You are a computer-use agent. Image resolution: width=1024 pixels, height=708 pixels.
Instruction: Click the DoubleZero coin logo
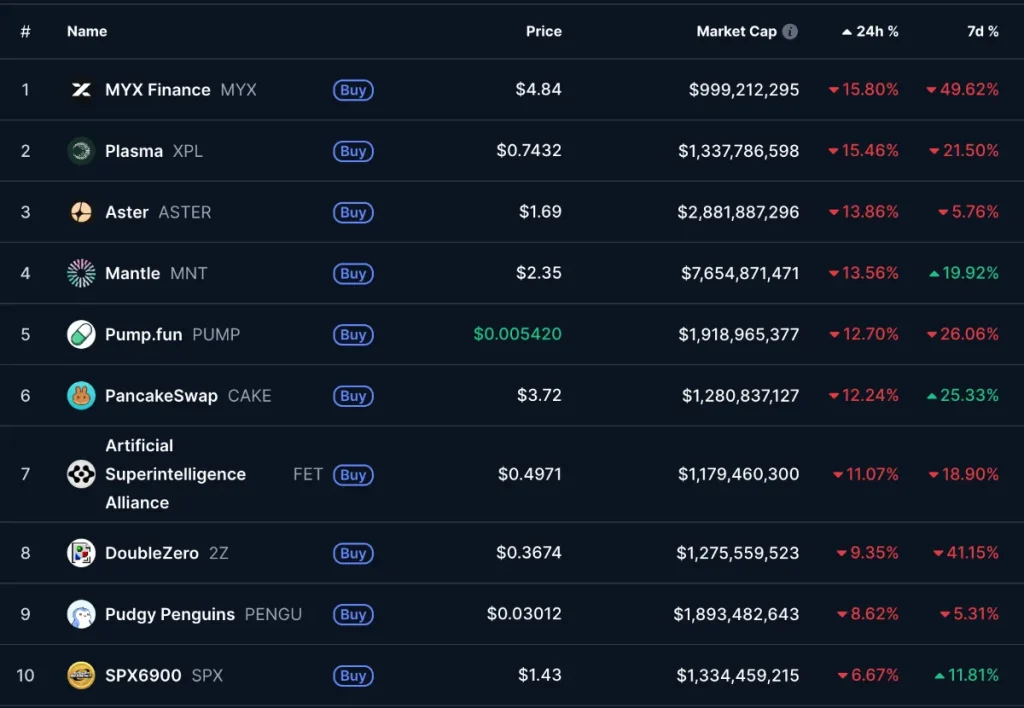pos(83,552)
